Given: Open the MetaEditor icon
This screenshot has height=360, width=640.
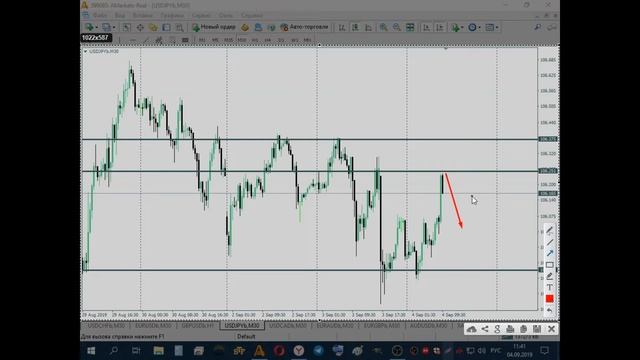Looking at the screenshot, I should (245, 27).
